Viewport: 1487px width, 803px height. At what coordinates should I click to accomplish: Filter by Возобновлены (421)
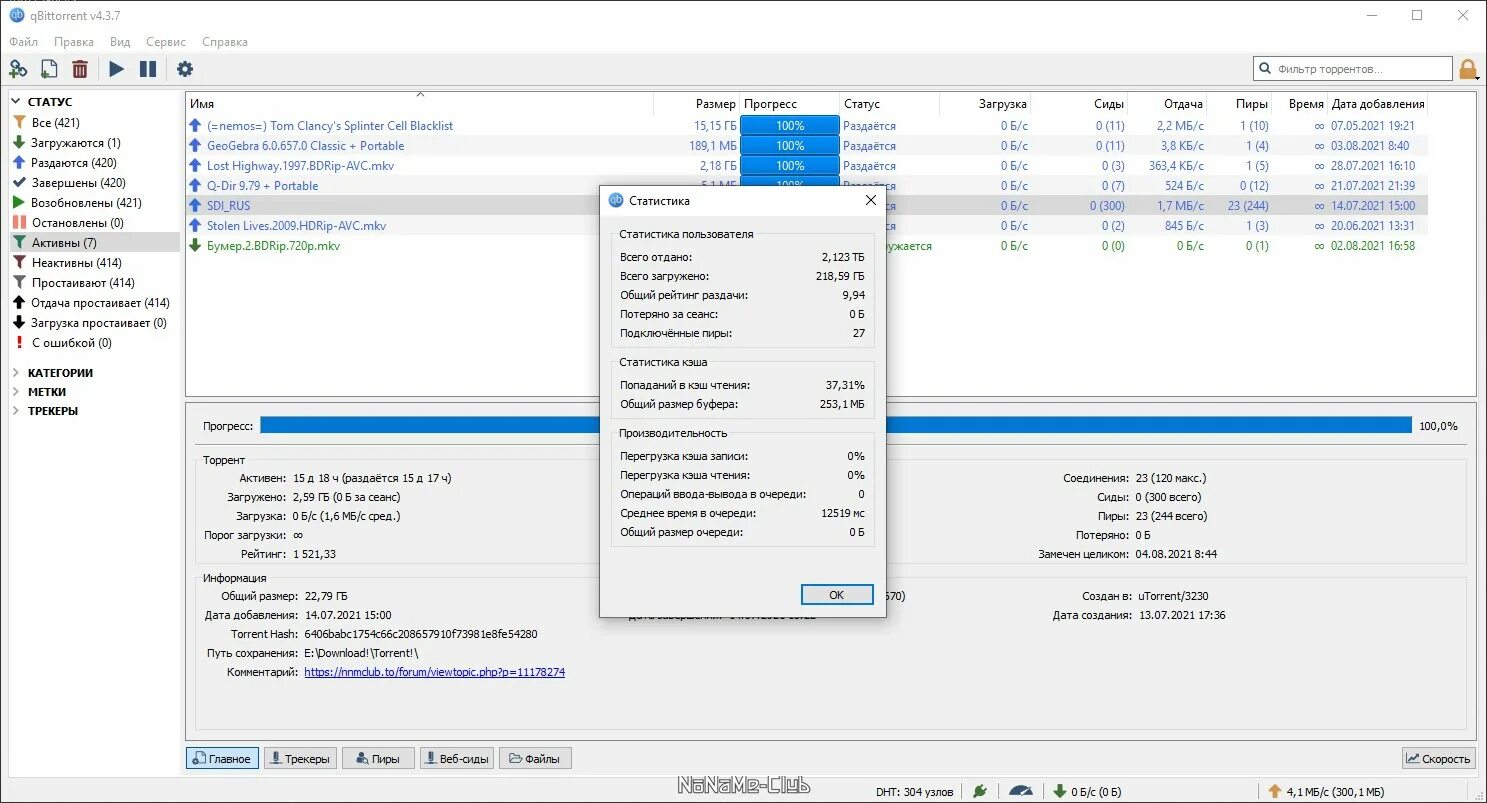[94, 203]
